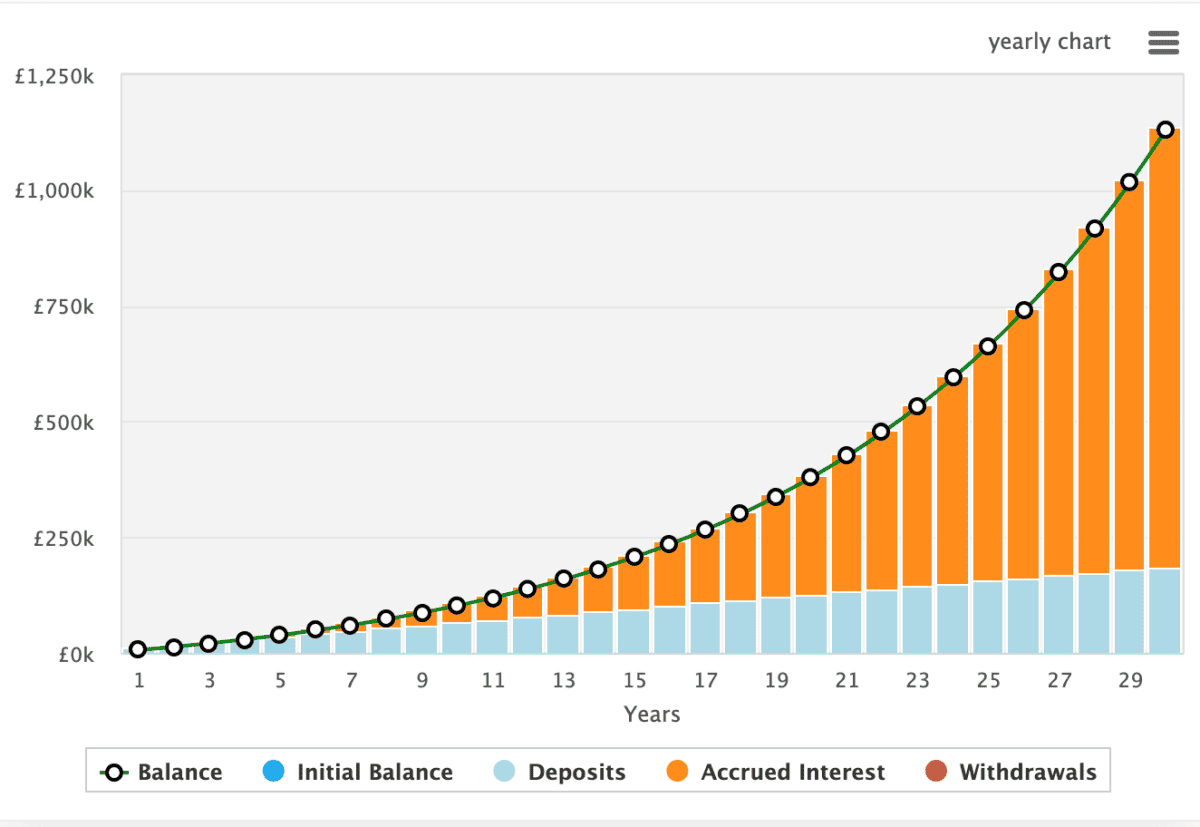Image resolution: width=1200 pixels, height=827 pixels.
Task: Toggle Initial Balance legend item
Action: (x=374, y=772)
